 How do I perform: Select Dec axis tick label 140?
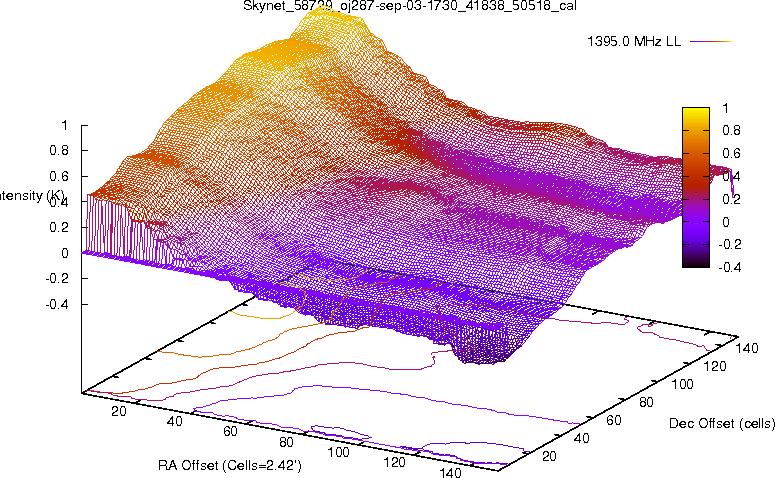747,349
